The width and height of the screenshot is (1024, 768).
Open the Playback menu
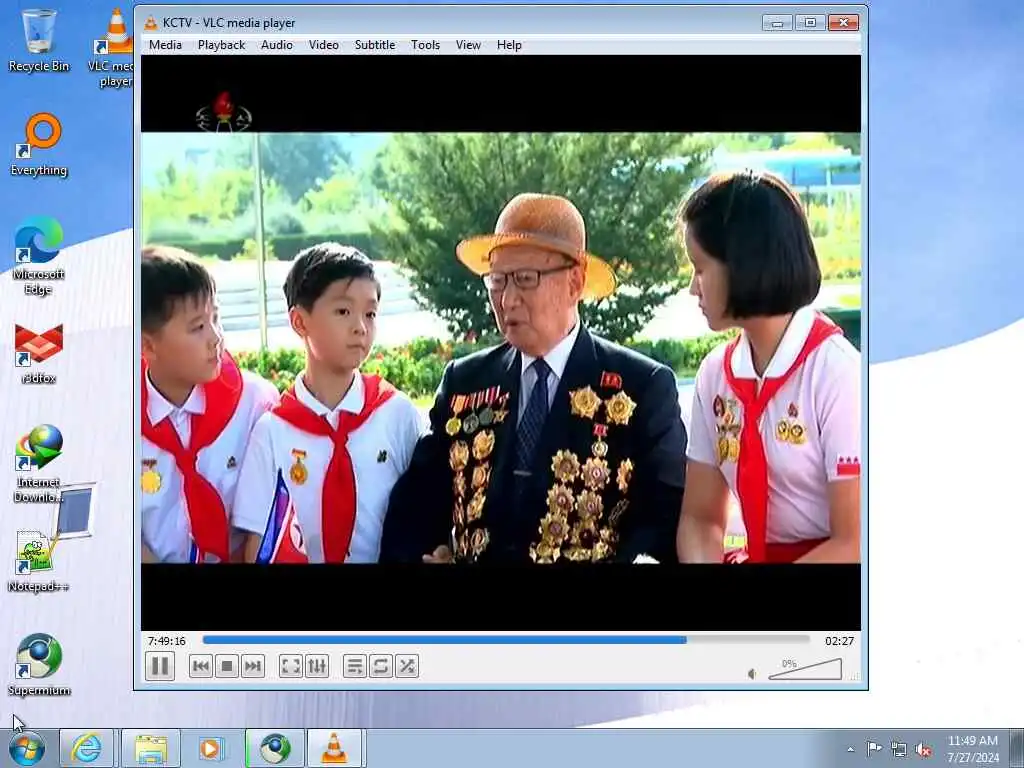coord(221,45)
